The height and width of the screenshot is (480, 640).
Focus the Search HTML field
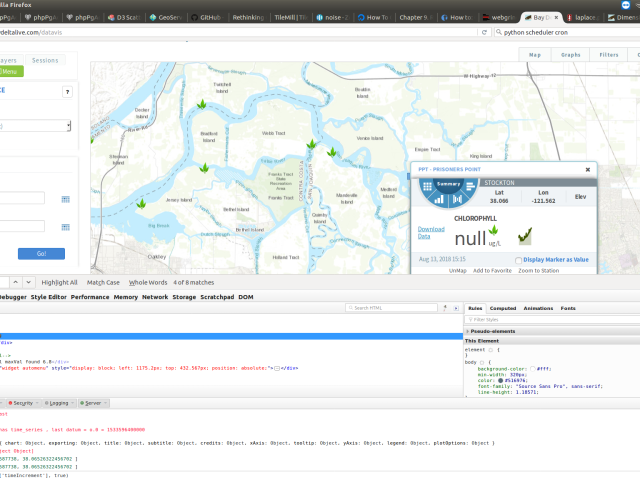[391, 308]
